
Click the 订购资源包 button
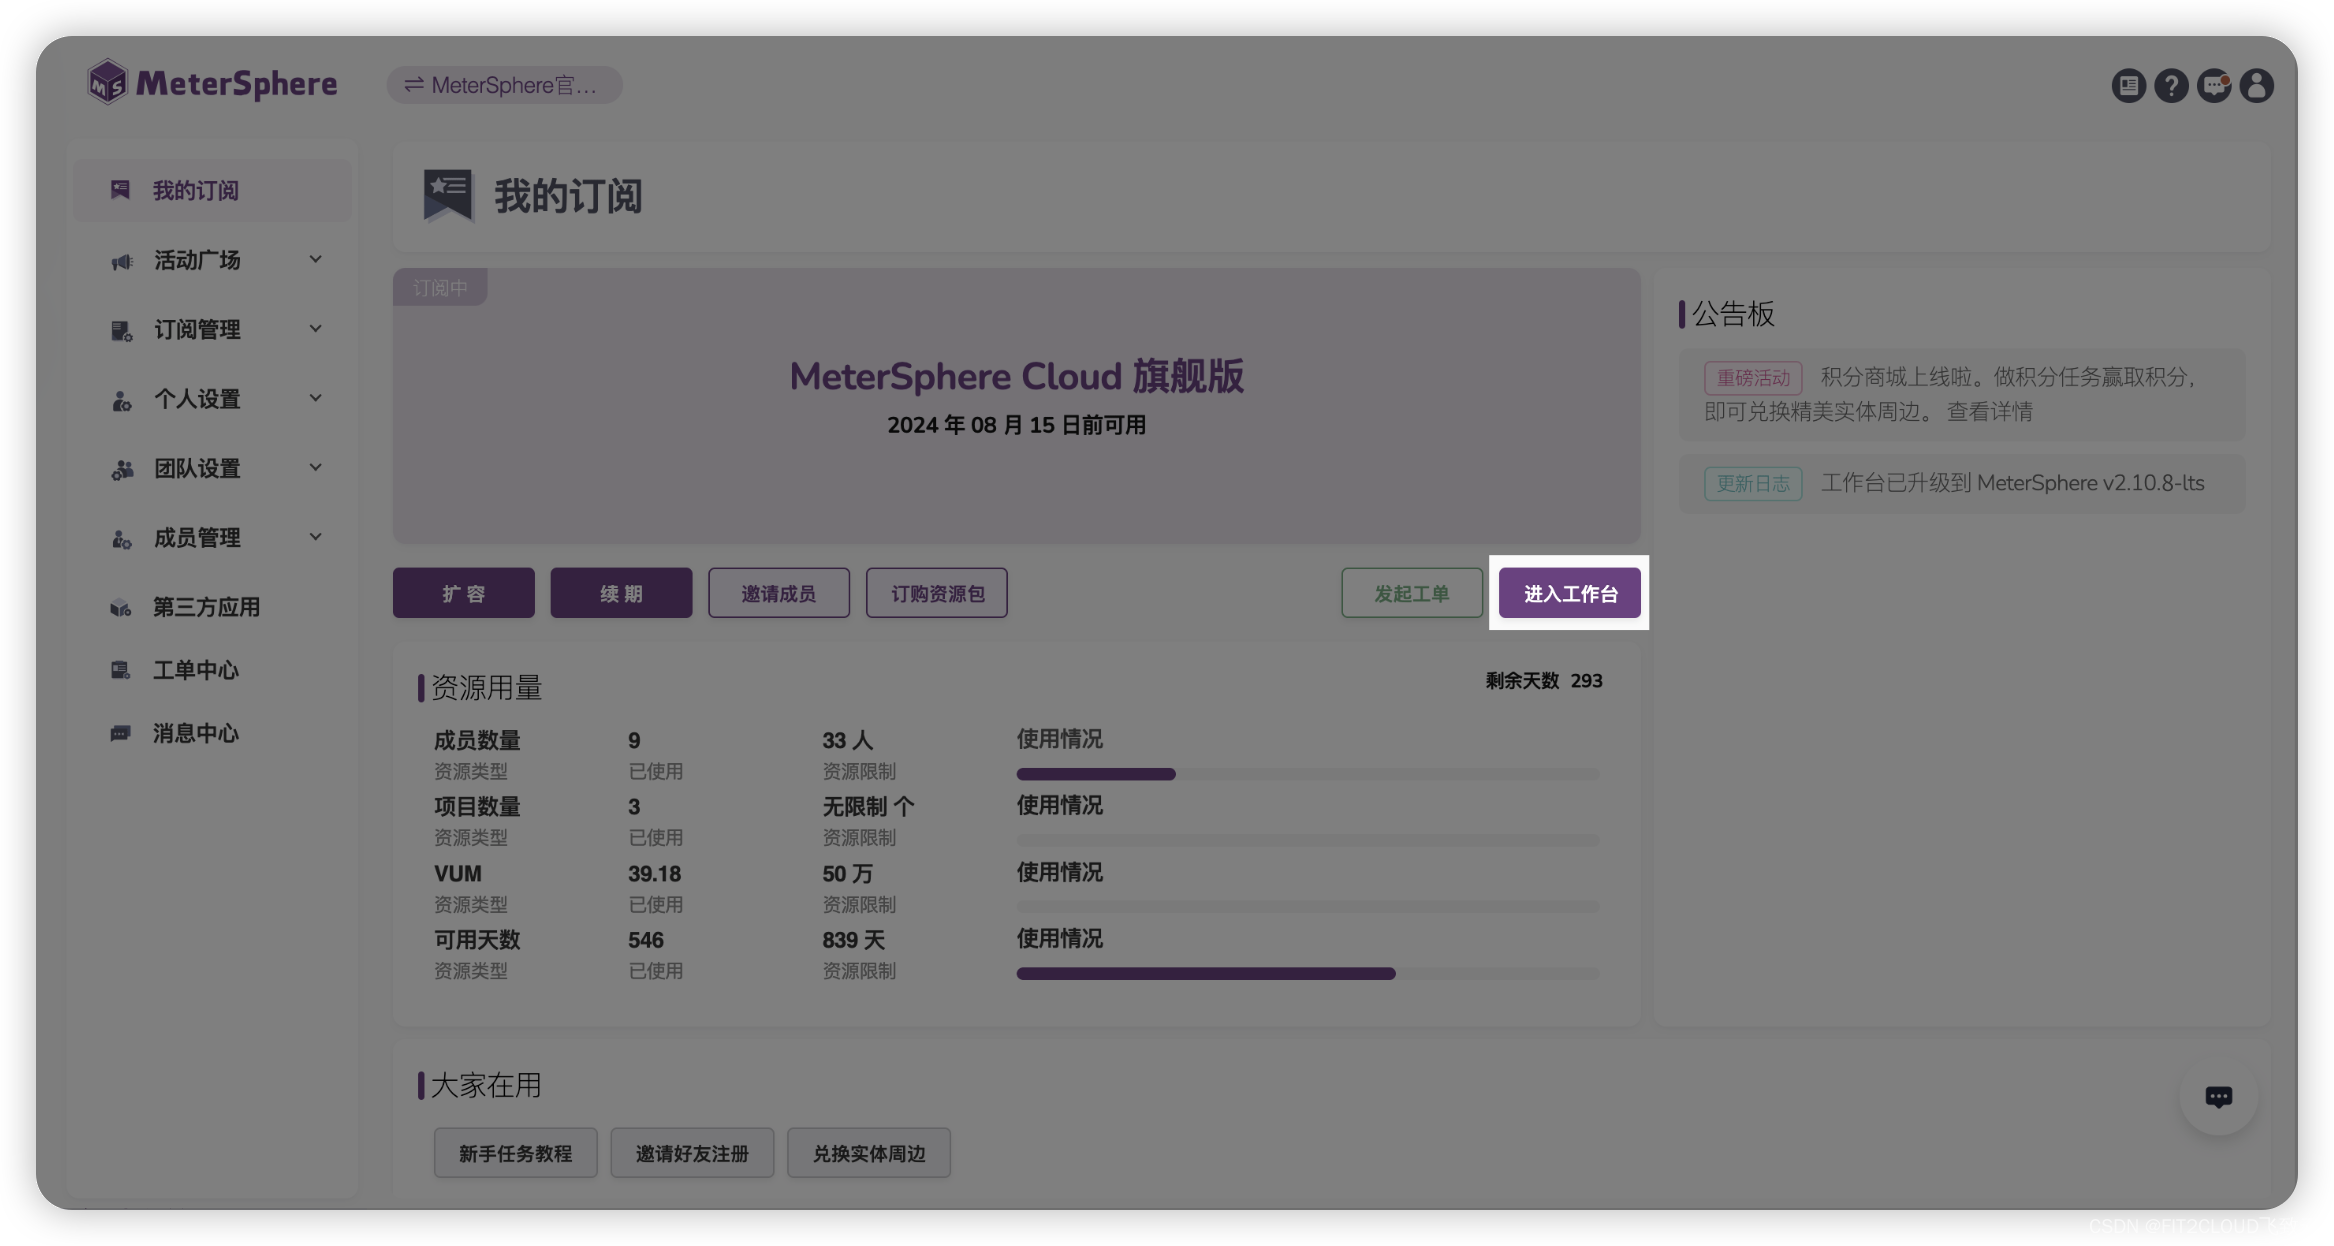[937, 593]
